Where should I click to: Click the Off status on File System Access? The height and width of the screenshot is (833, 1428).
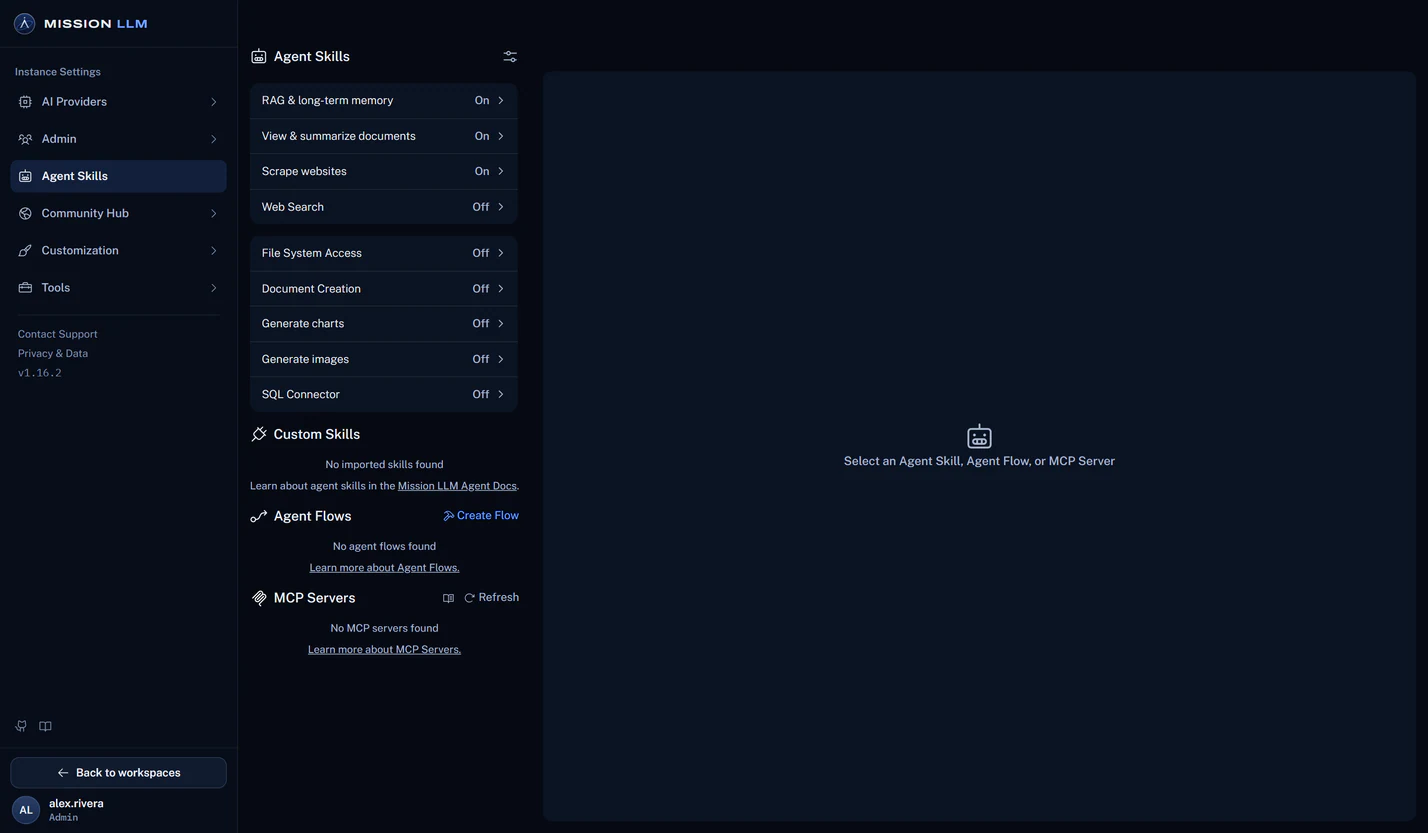point(481,253)
